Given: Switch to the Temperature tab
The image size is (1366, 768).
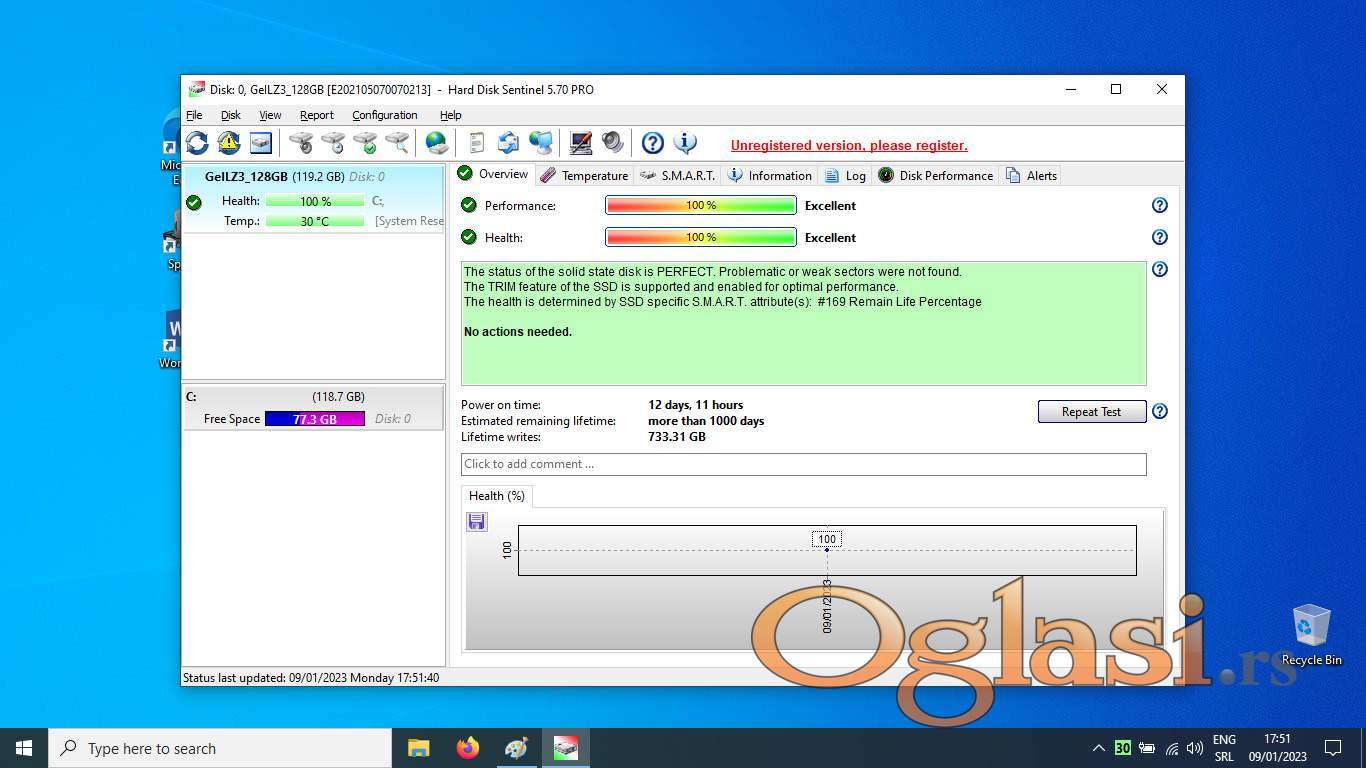Looking at the screenshot, I should [584, 175].
